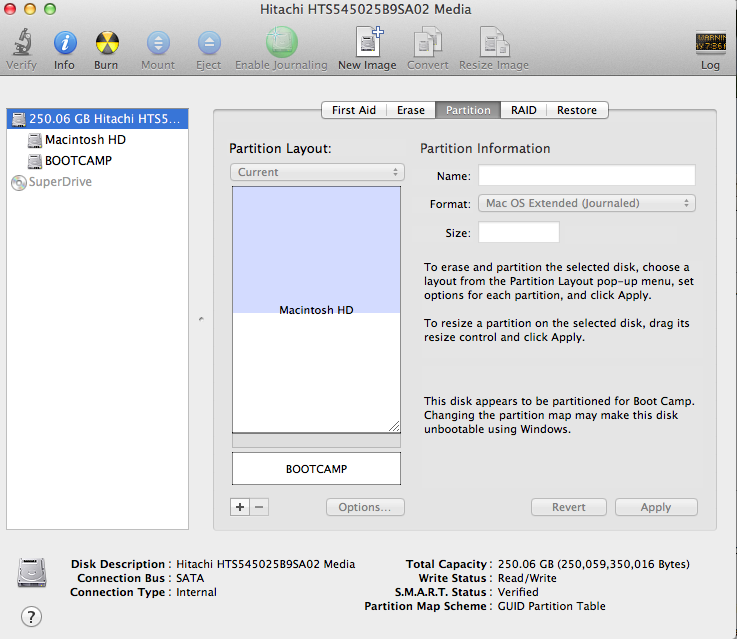The width and height of the screenshot is (737, 639).
Task: Switch to the Erase tab
Action: pyautogui.click(x=411, y=110)
